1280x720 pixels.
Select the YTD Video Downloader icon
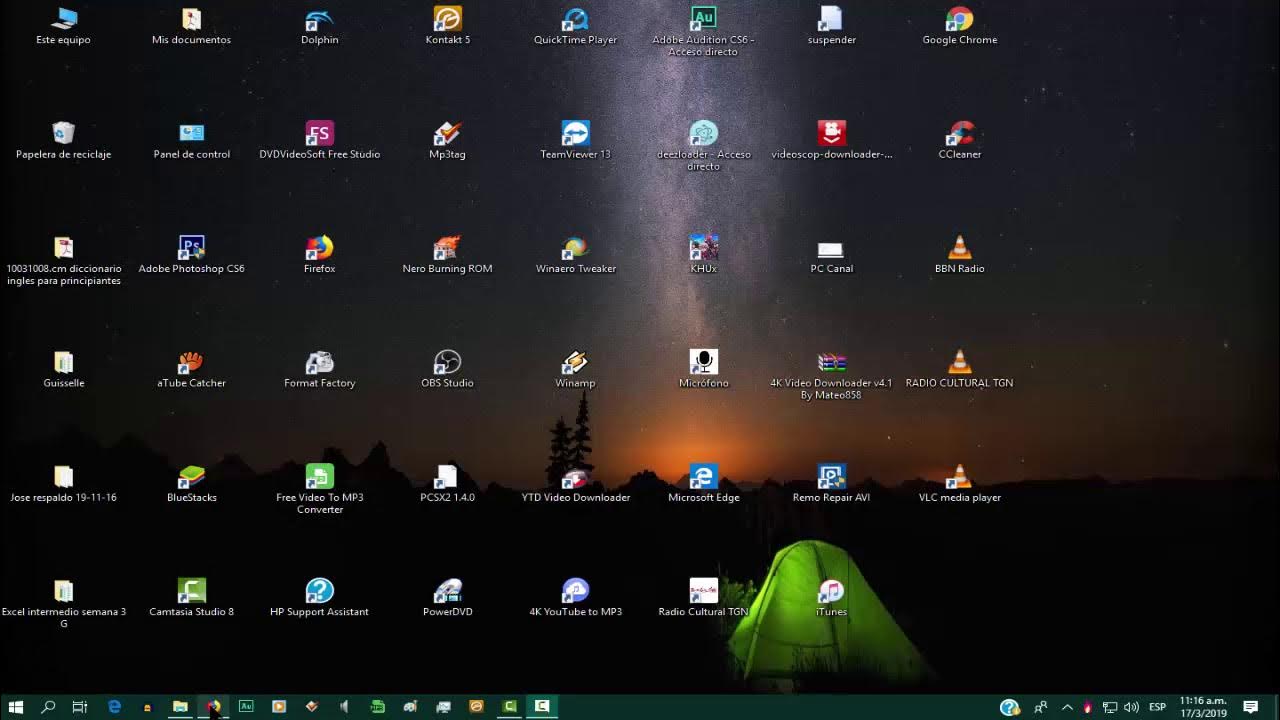click(575, 483)
